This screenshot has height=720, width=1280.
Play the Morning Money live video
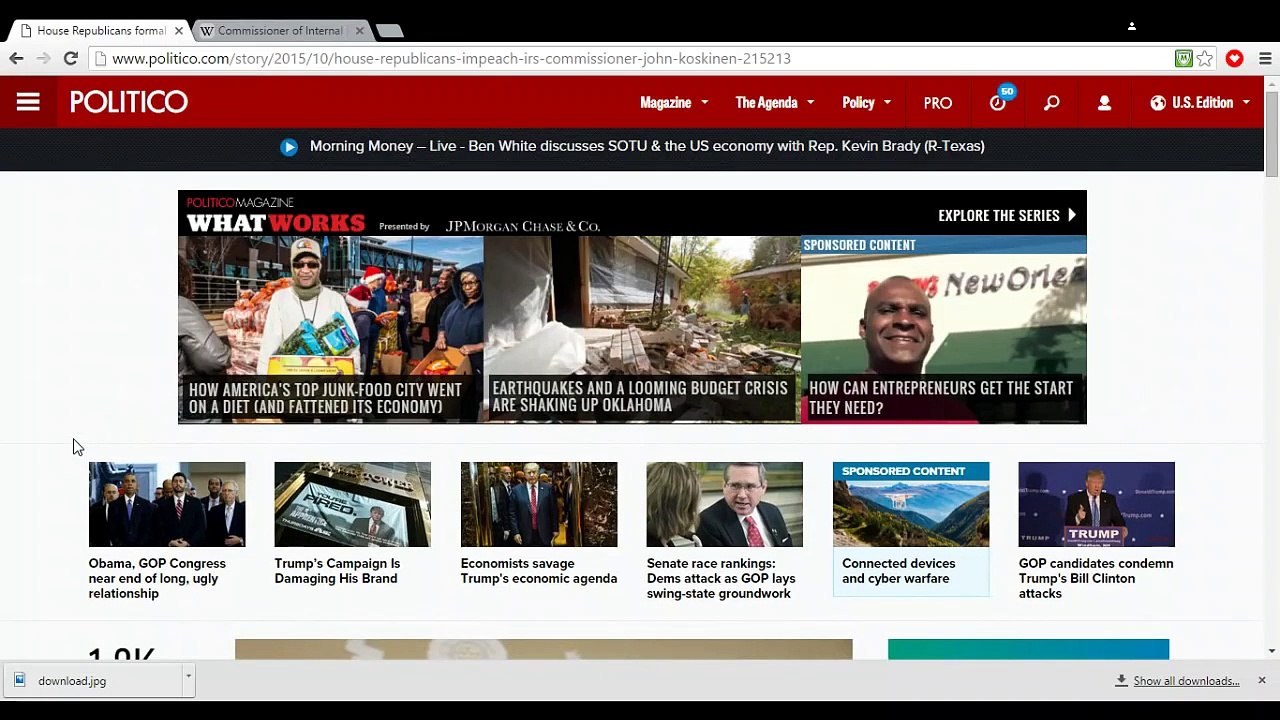(289, 147)
